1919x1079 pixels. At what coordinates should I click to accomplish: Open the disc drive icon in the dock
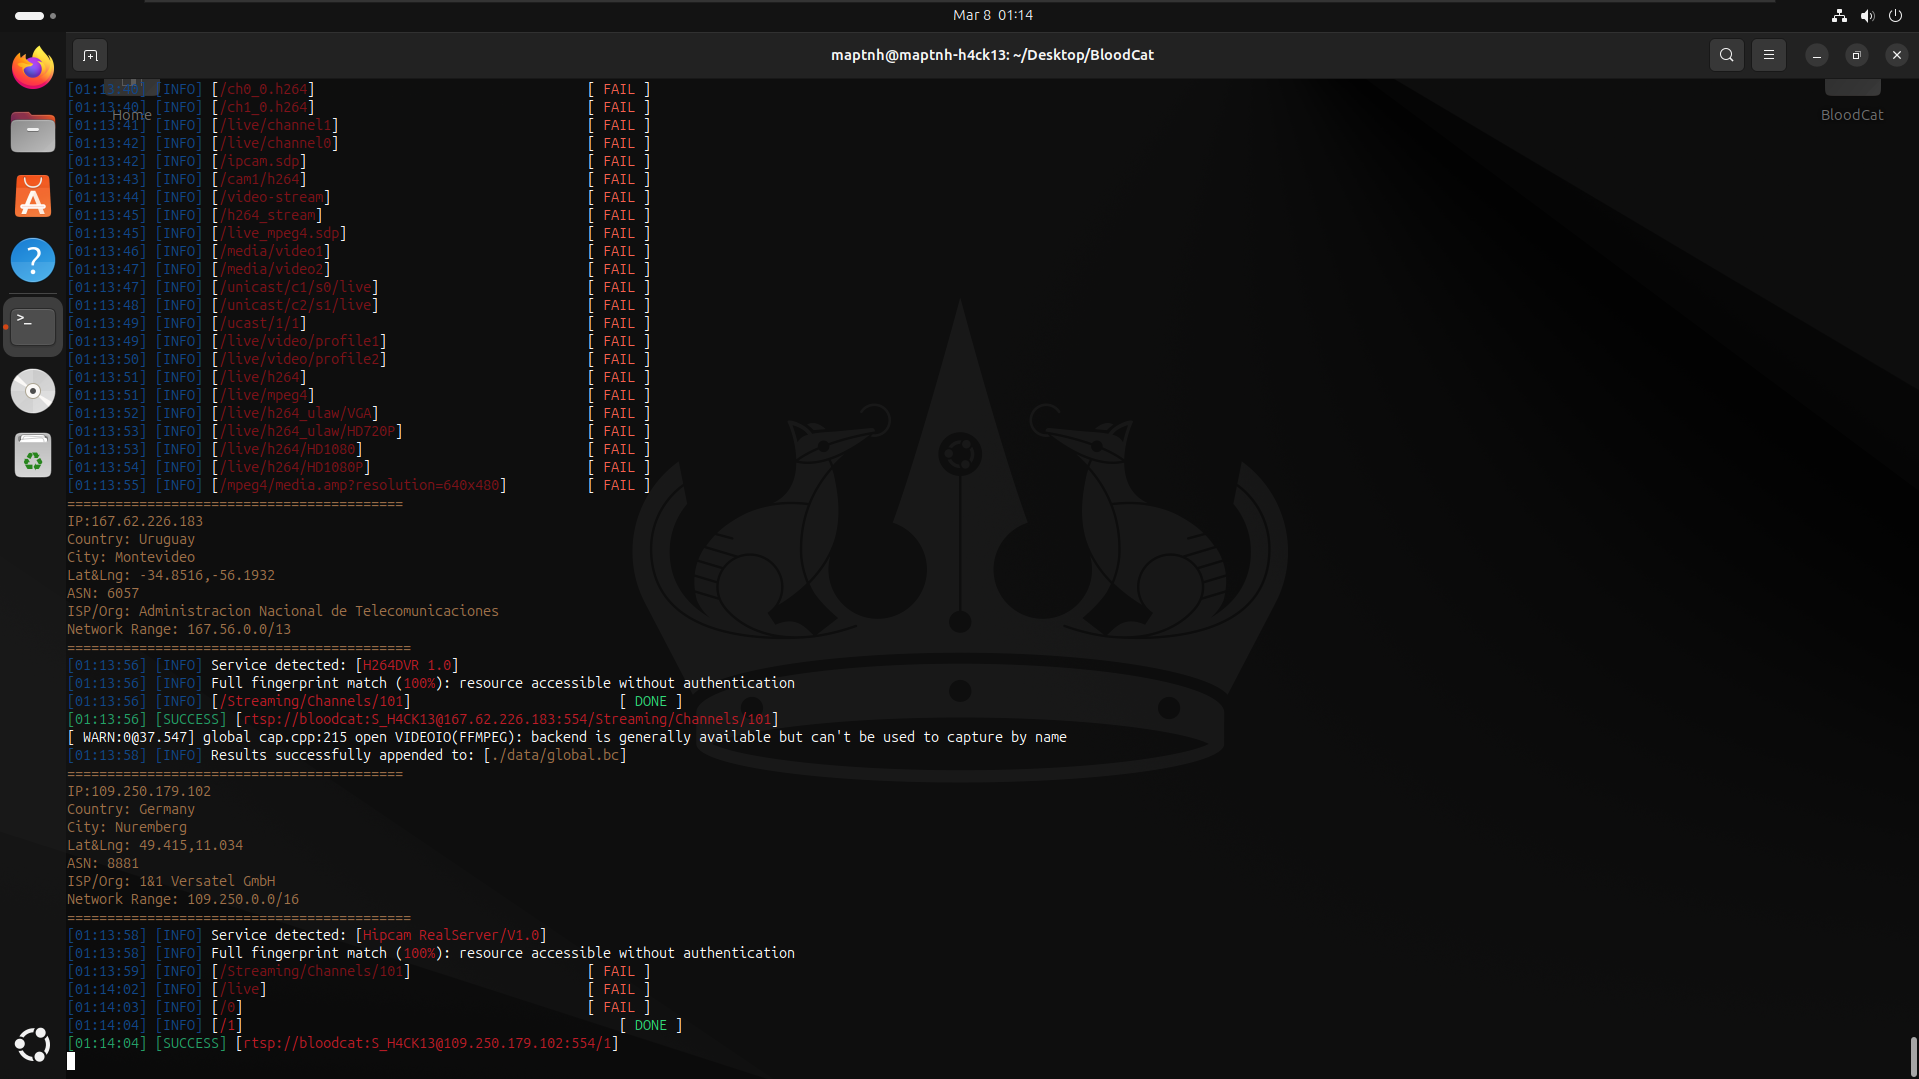(x=33, y=391)
